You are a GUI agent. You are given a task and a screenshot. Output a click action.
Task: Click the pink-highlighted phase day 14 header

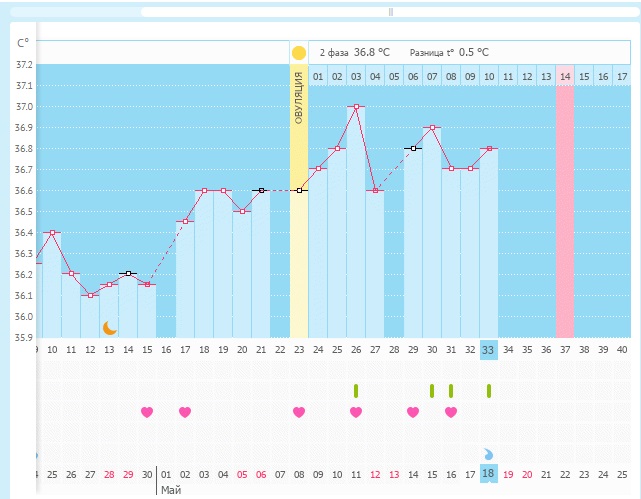[565, 76]
